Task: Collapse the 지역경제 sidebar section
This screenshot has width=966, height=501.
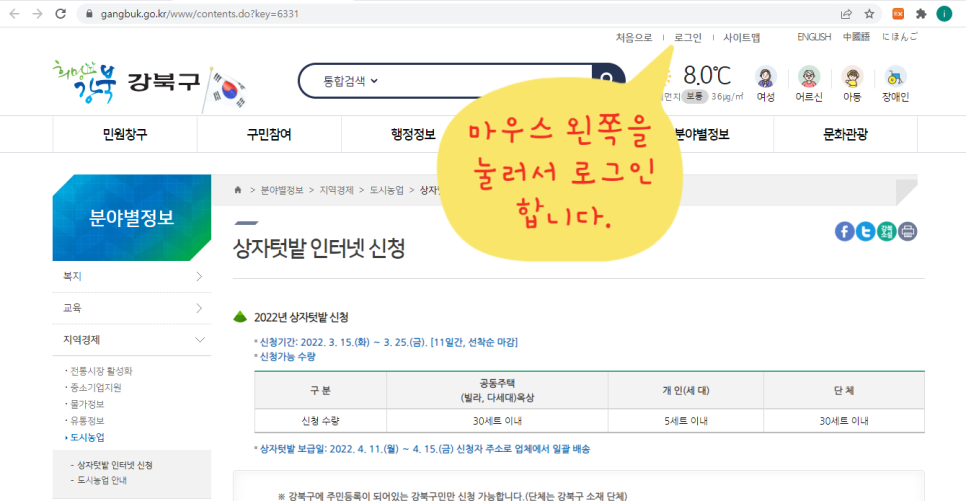Action: pyautogui.click(x=132, y=340)
